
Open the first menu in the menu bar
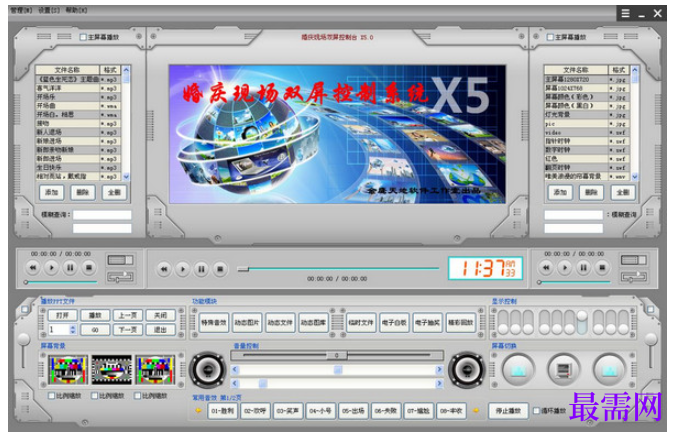21,10
